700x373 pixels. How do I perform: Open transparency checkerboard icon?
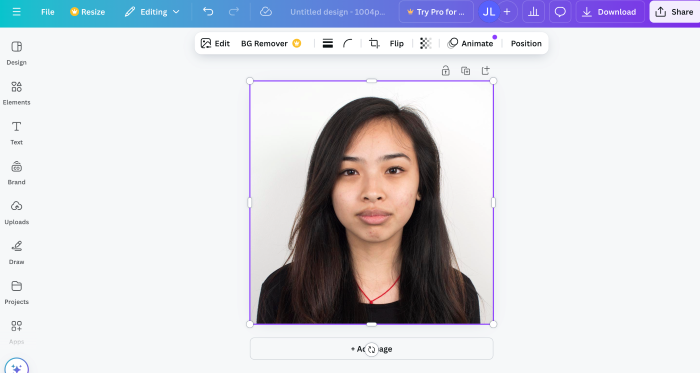425,43
